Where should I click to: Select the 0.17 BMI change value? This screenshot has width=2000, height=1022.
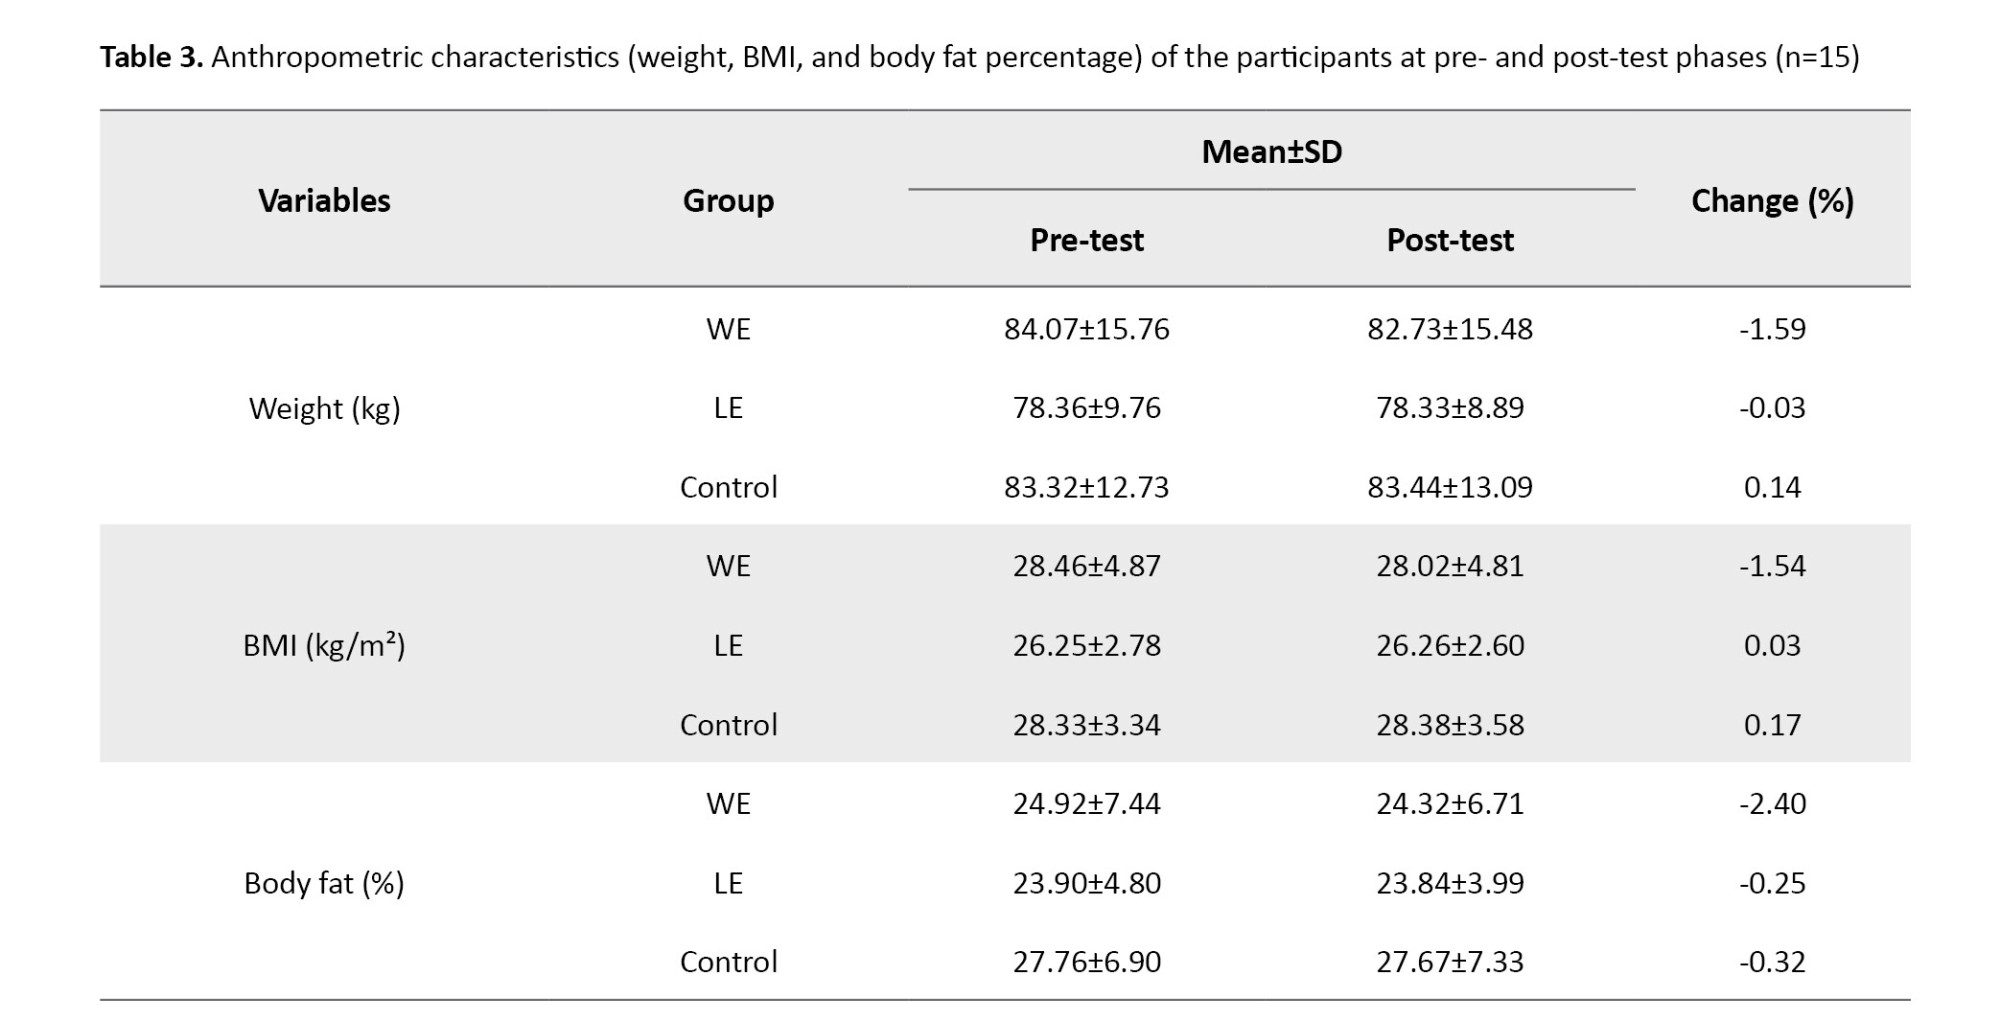(x=1772, y=724)
